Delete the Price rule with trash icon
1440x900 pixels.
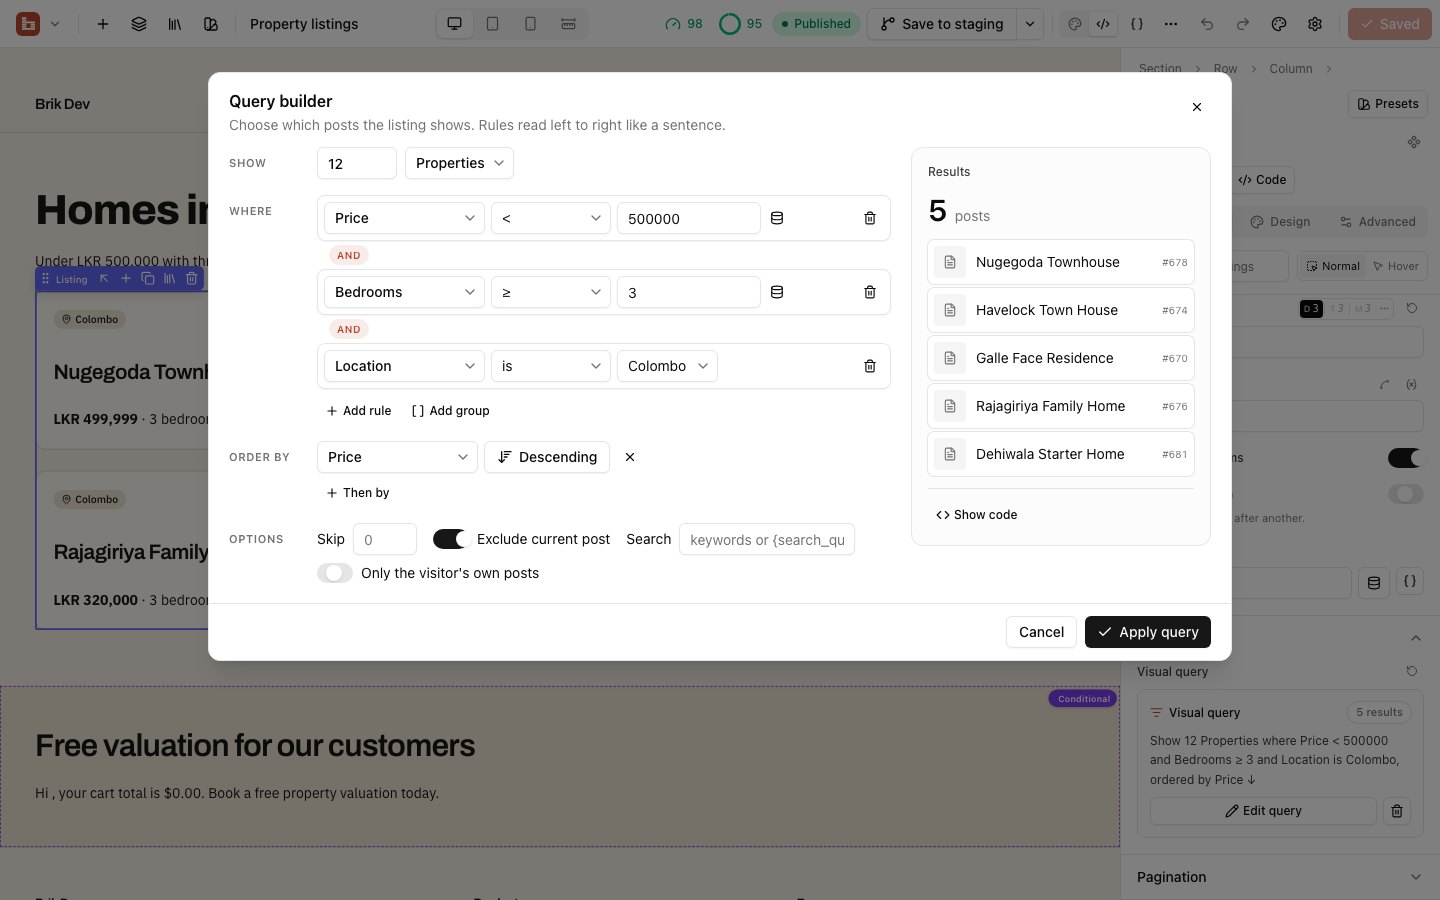(x=870, y=218)
